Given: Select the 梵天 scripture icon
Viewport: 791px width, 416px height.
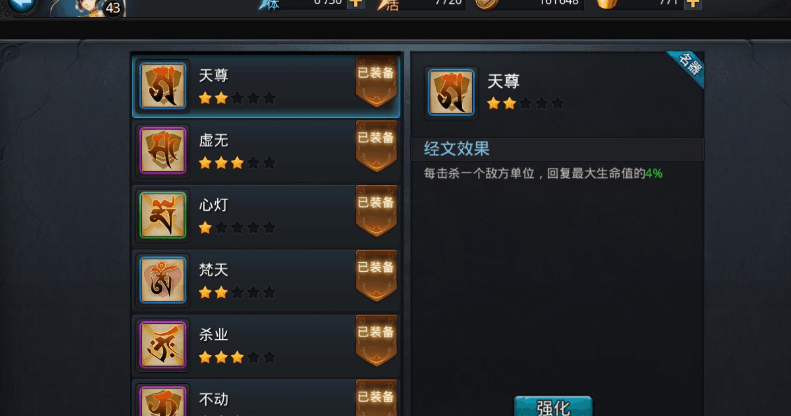Looking at the screenshot, I should [162, 280].
